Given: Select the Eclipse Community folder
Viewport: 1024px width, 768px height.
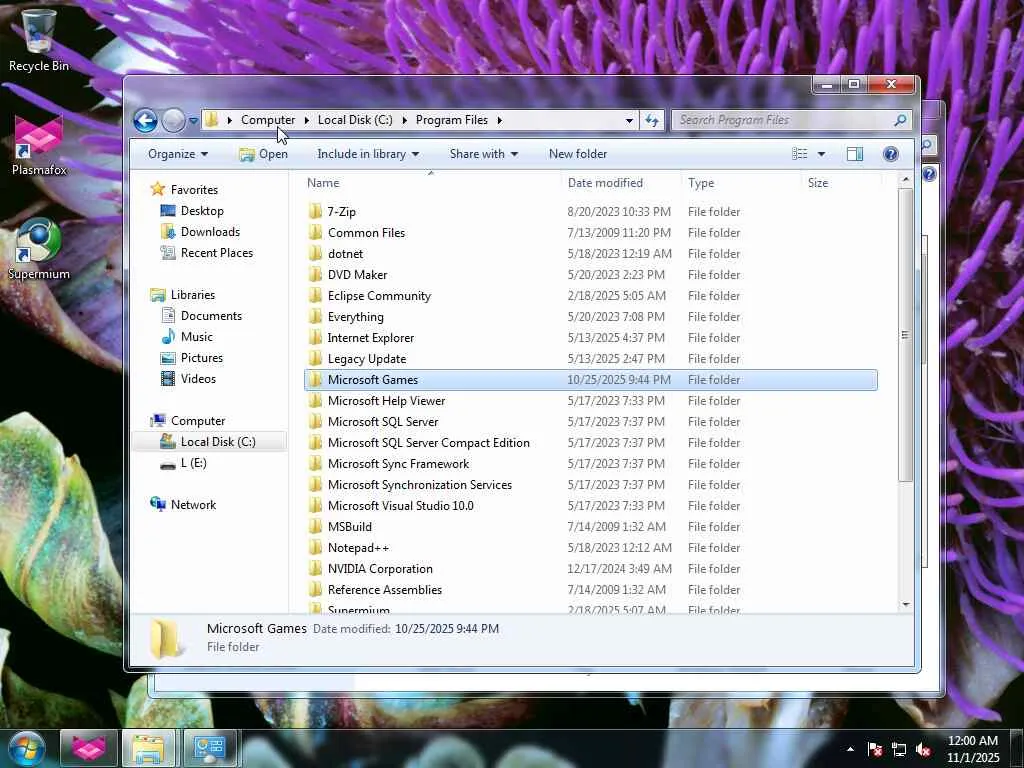Looking at the screenshot, I should (x=379, y=296).
